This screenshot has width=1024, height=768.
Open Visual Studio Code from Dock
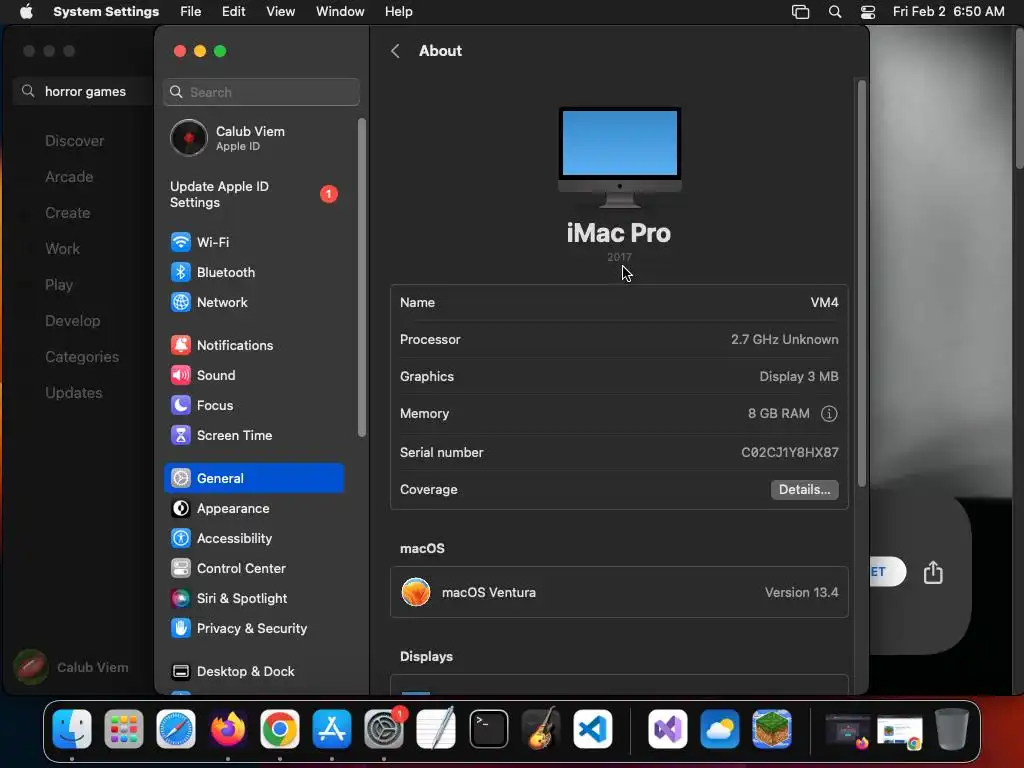coord(593,729)
